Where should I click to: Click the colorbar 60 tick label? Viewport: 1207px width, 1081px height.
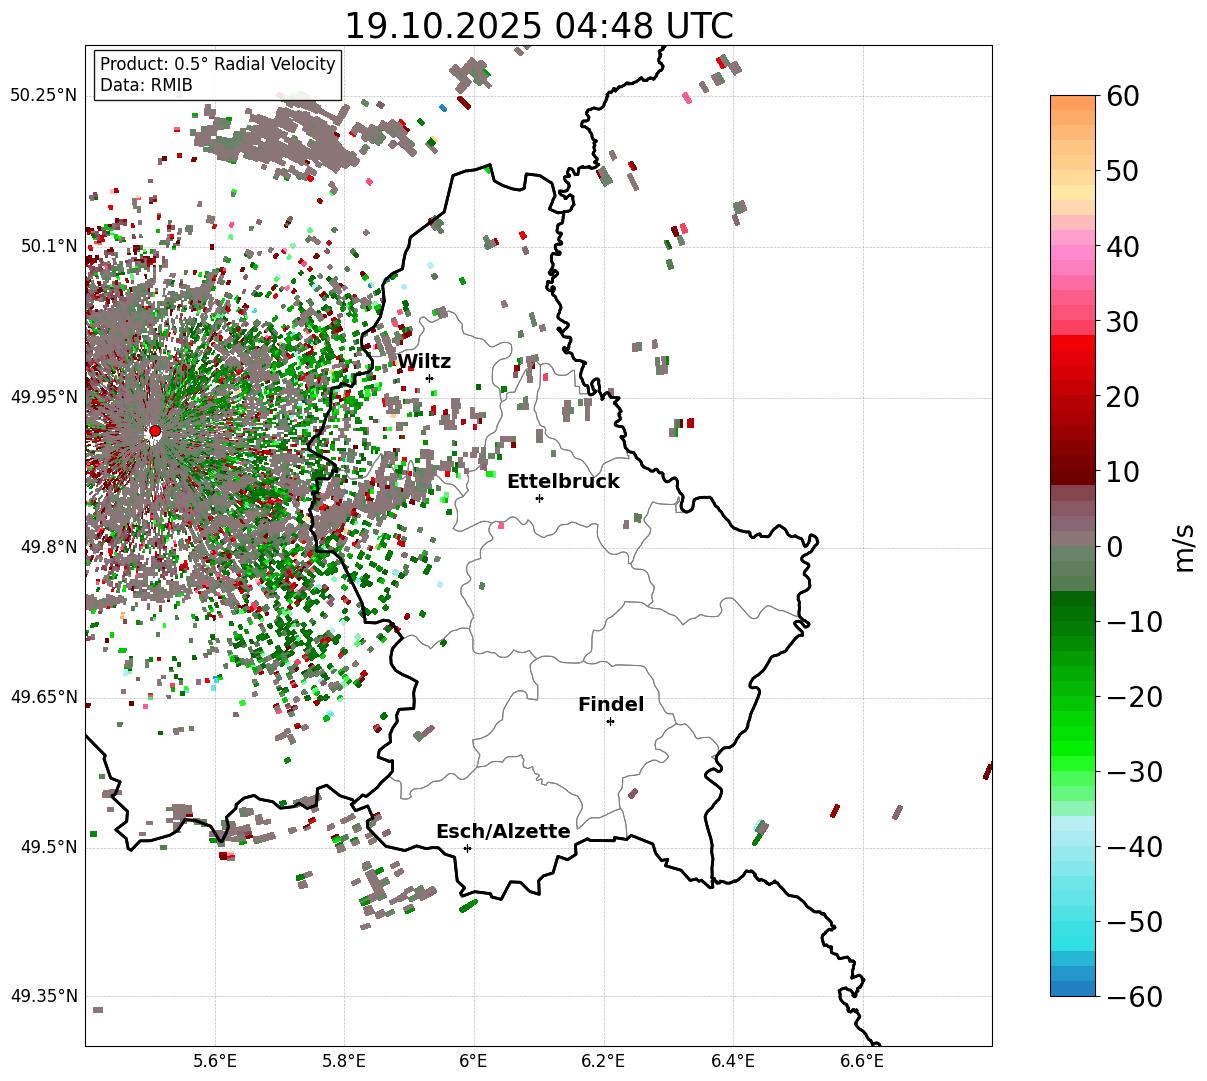point(1122,96)
